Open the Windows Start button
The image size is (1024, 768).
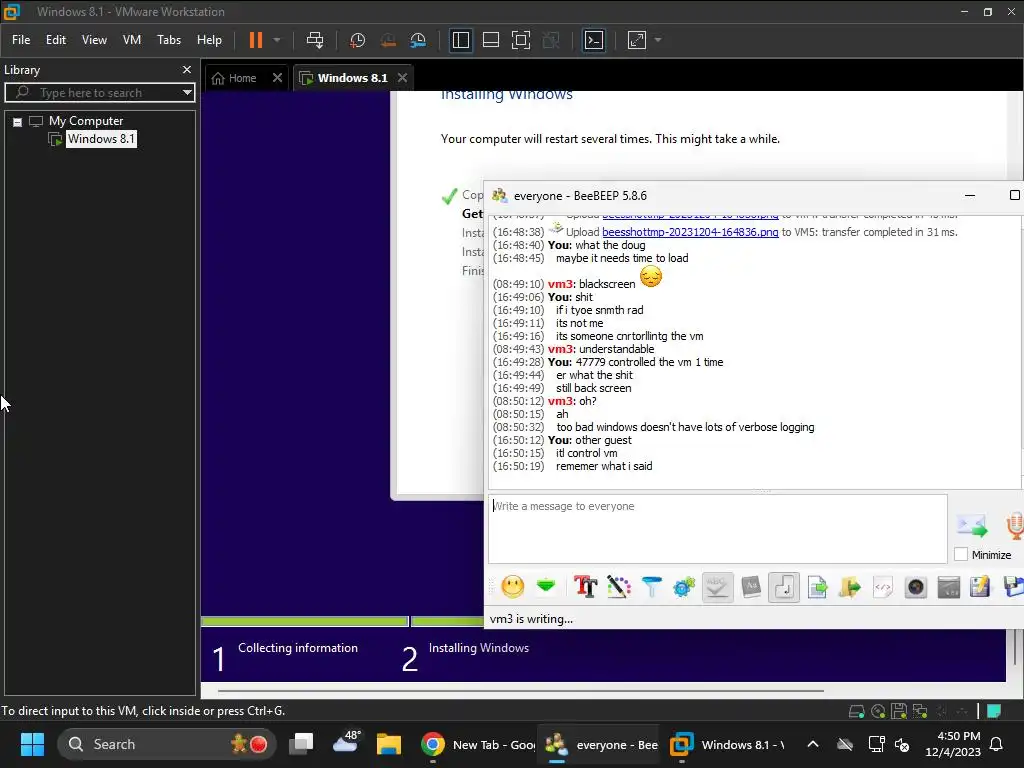pyautogui.click(x=32, y=744)
